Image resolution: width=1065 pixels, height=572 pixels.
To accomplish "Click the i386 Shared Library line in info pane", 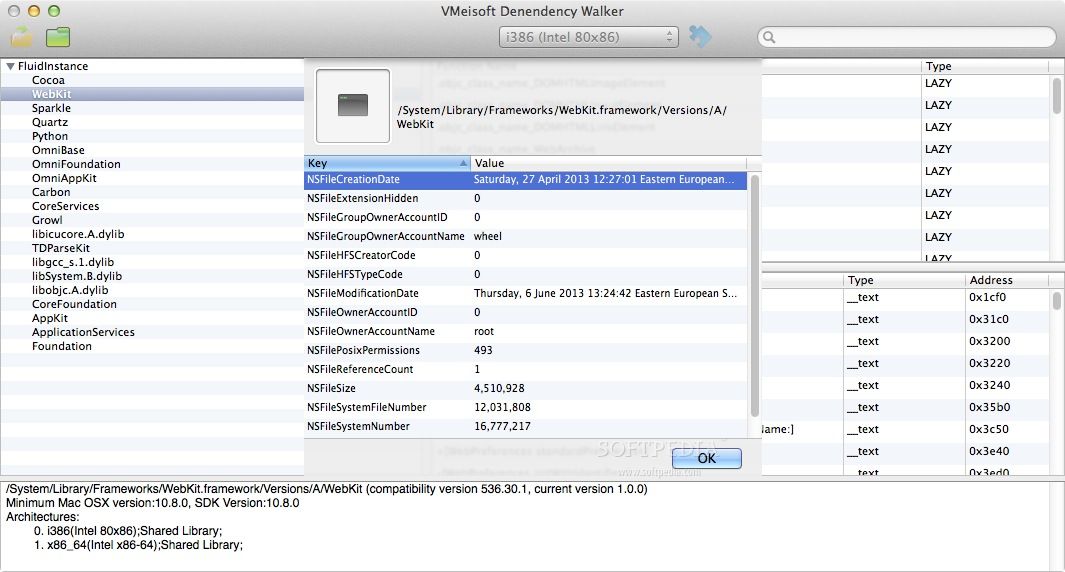I will [x=128, y=531].
